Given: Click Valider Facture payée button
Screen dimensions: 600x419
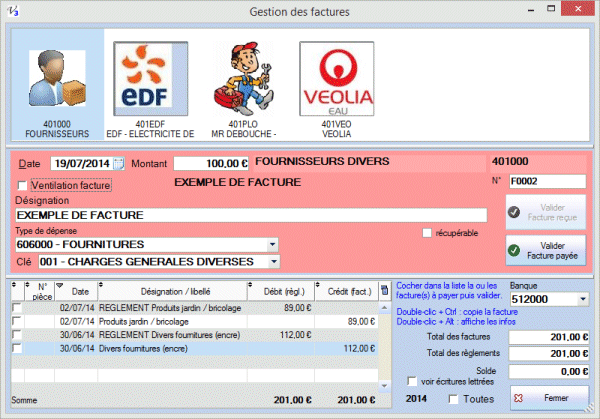Looking at the screenshot, I should point(546,250).
